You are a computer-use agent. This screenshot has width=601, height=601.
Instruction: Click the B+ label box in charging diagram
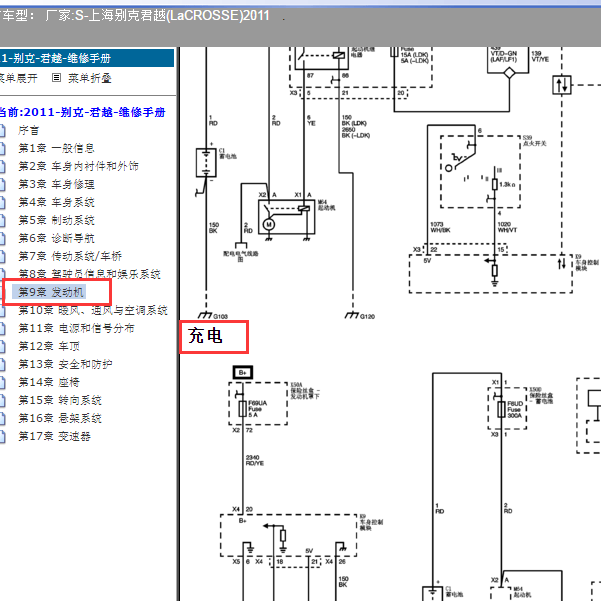(x=243, y=372)
